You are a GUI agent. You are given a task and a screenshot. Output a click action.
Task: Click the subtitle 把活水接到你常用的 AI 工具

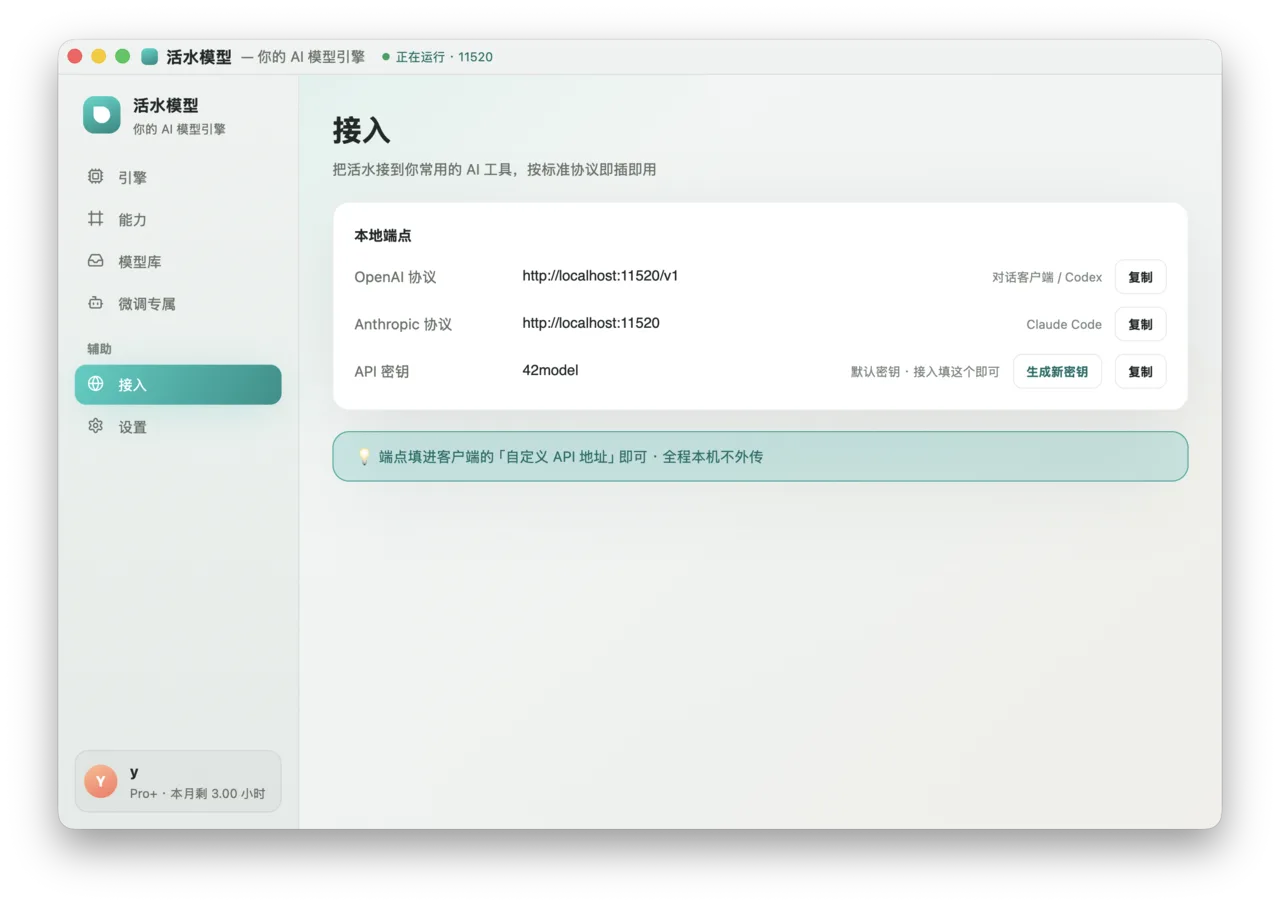[494, 170]
